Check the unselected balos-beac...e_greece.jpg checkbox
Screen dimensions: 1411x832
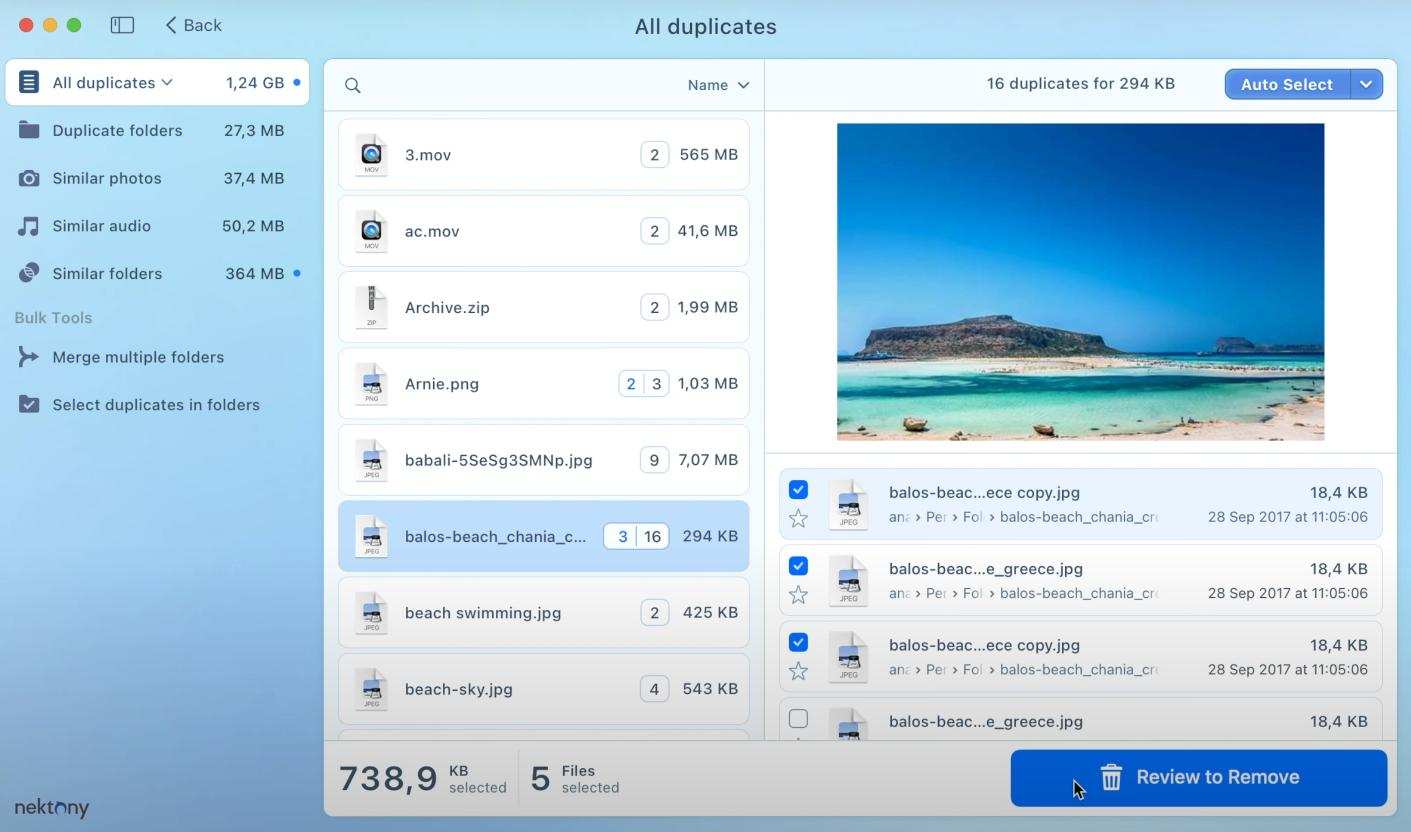(x=798, y=718)
